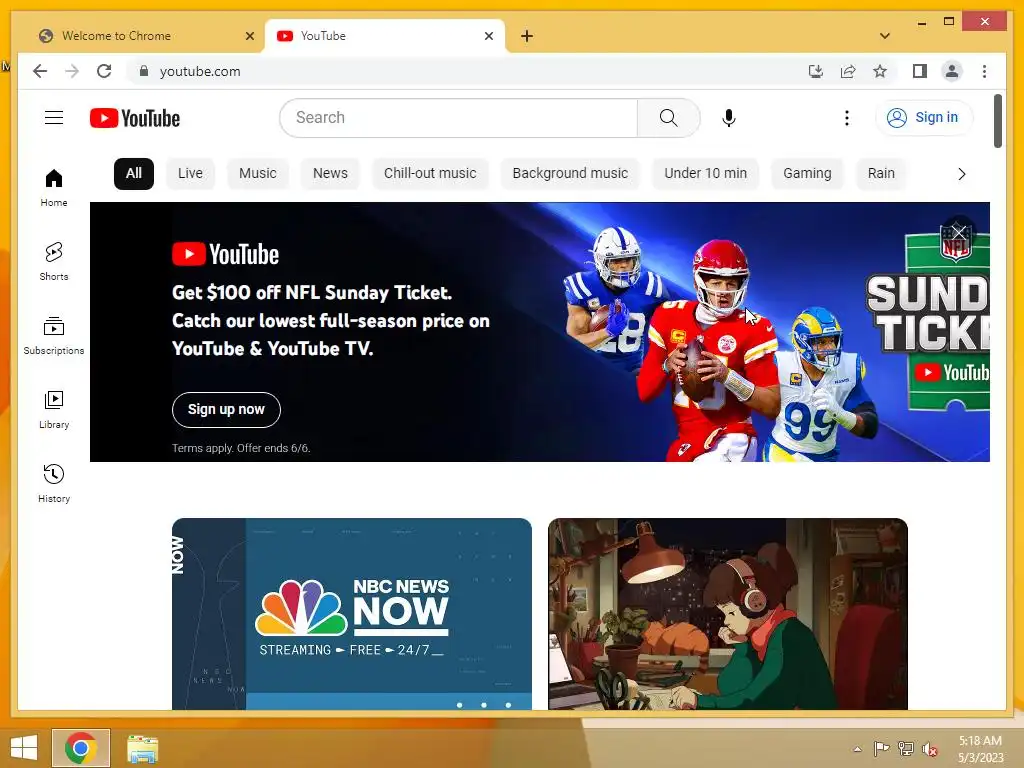The image size is (1024, 768).
Task: View site info via padlock icon
Action: pyautogui.click(x=144, y=71)
